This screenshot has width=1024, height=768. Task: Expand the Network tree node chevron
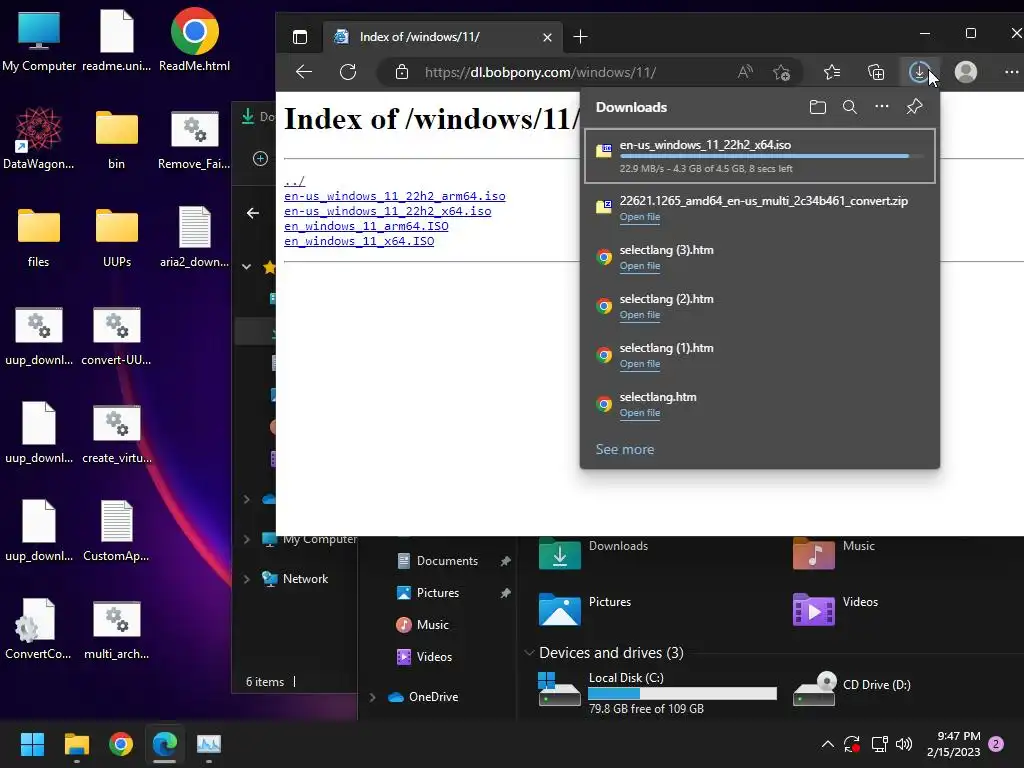247,579
